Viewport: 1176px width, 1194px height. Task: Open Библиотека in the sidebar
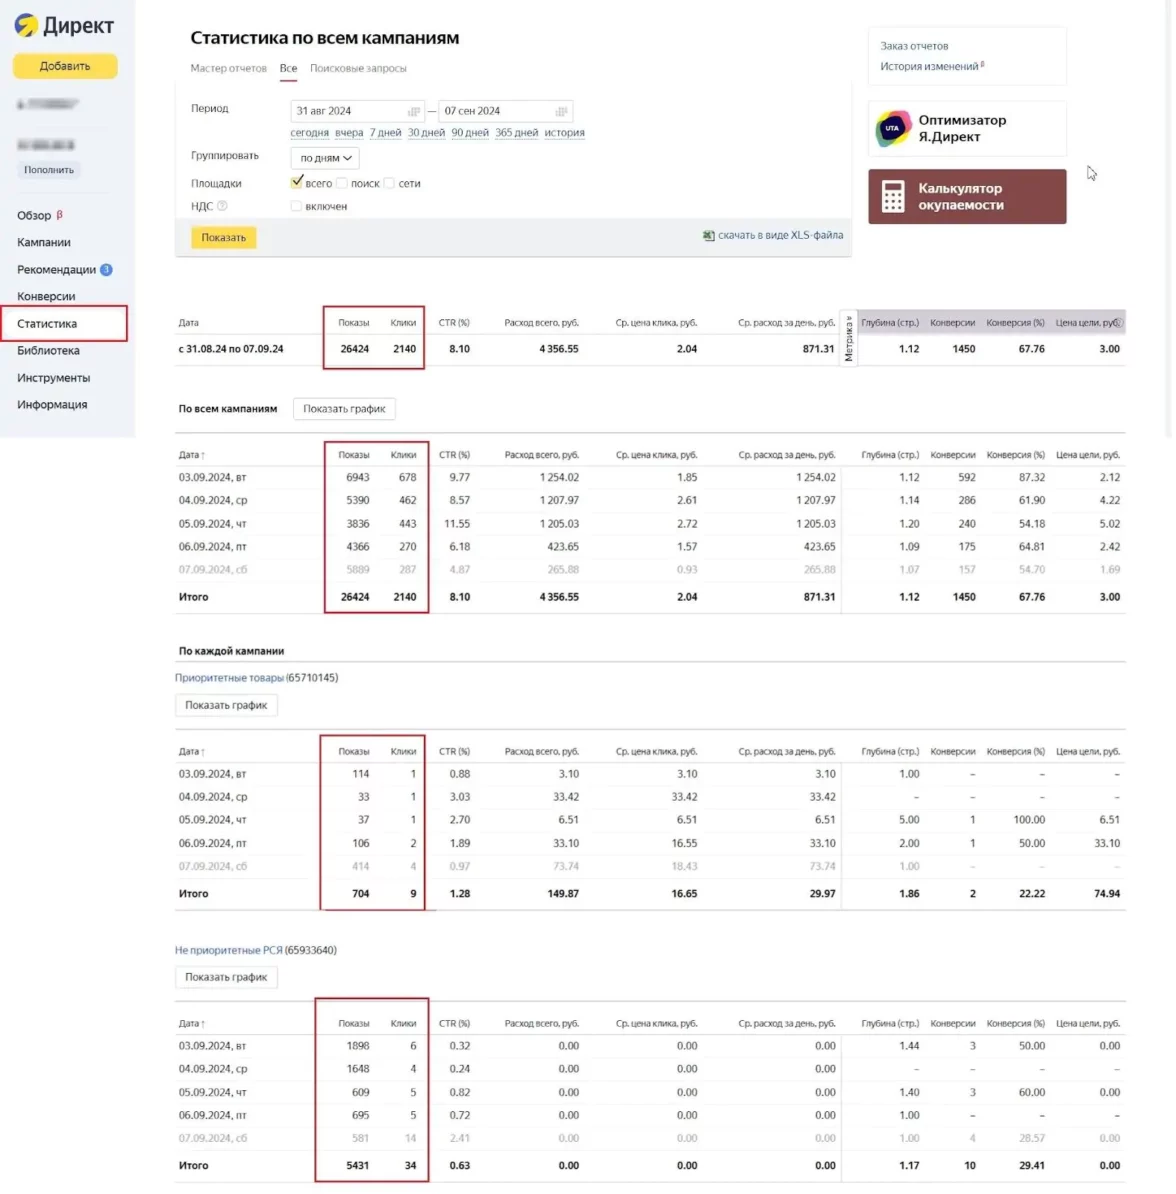[49, 350]
